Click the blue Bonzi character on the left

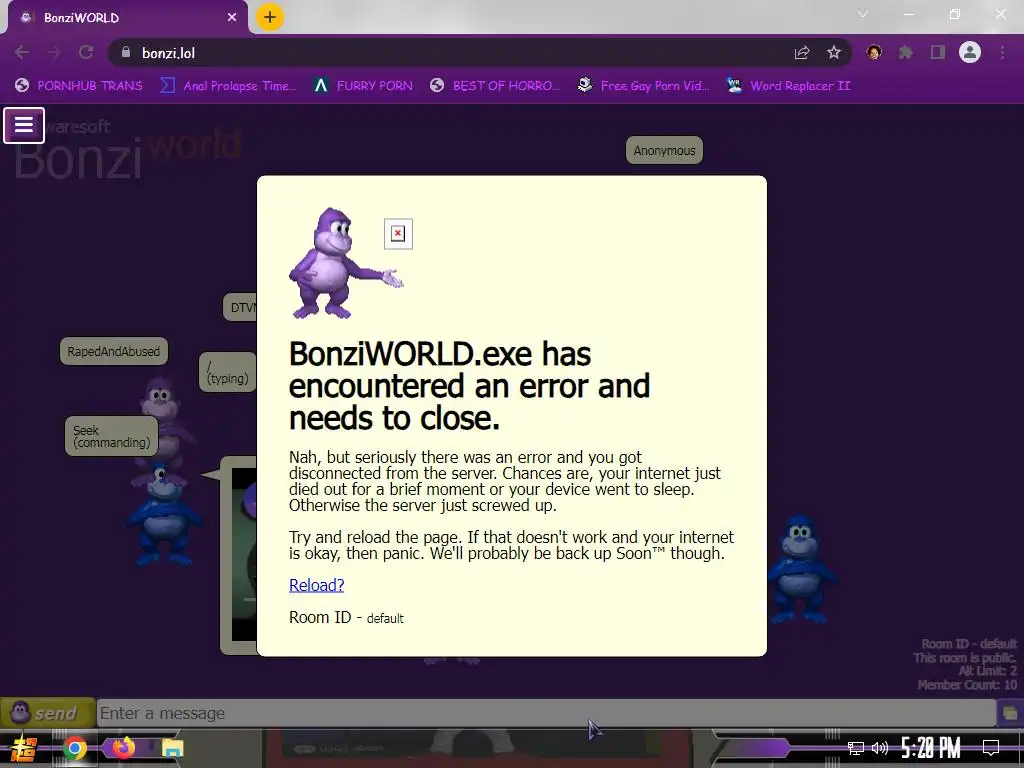coord(163,515)
